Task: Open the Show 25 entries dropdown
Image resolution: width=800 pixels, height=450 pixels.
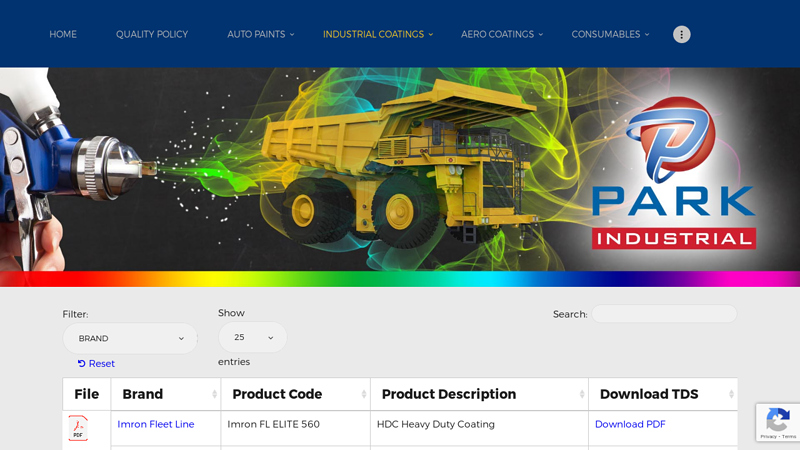Action: 253,337
